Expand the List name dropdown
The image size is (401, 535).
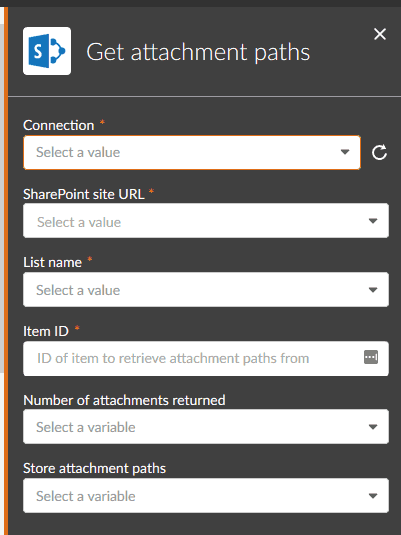(x=206, y=290)
